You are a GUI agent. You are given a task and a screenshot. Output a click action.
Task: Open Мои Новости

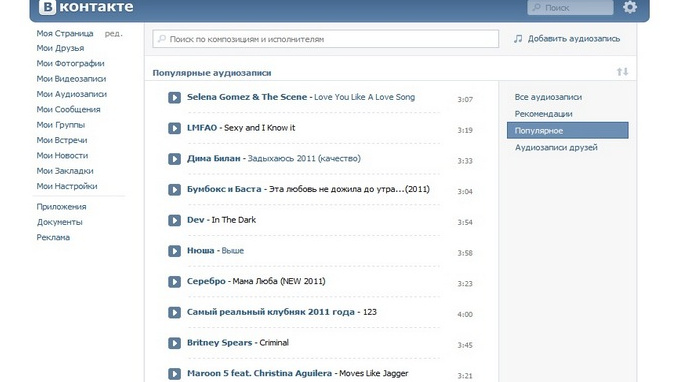[x=62, y=155]
